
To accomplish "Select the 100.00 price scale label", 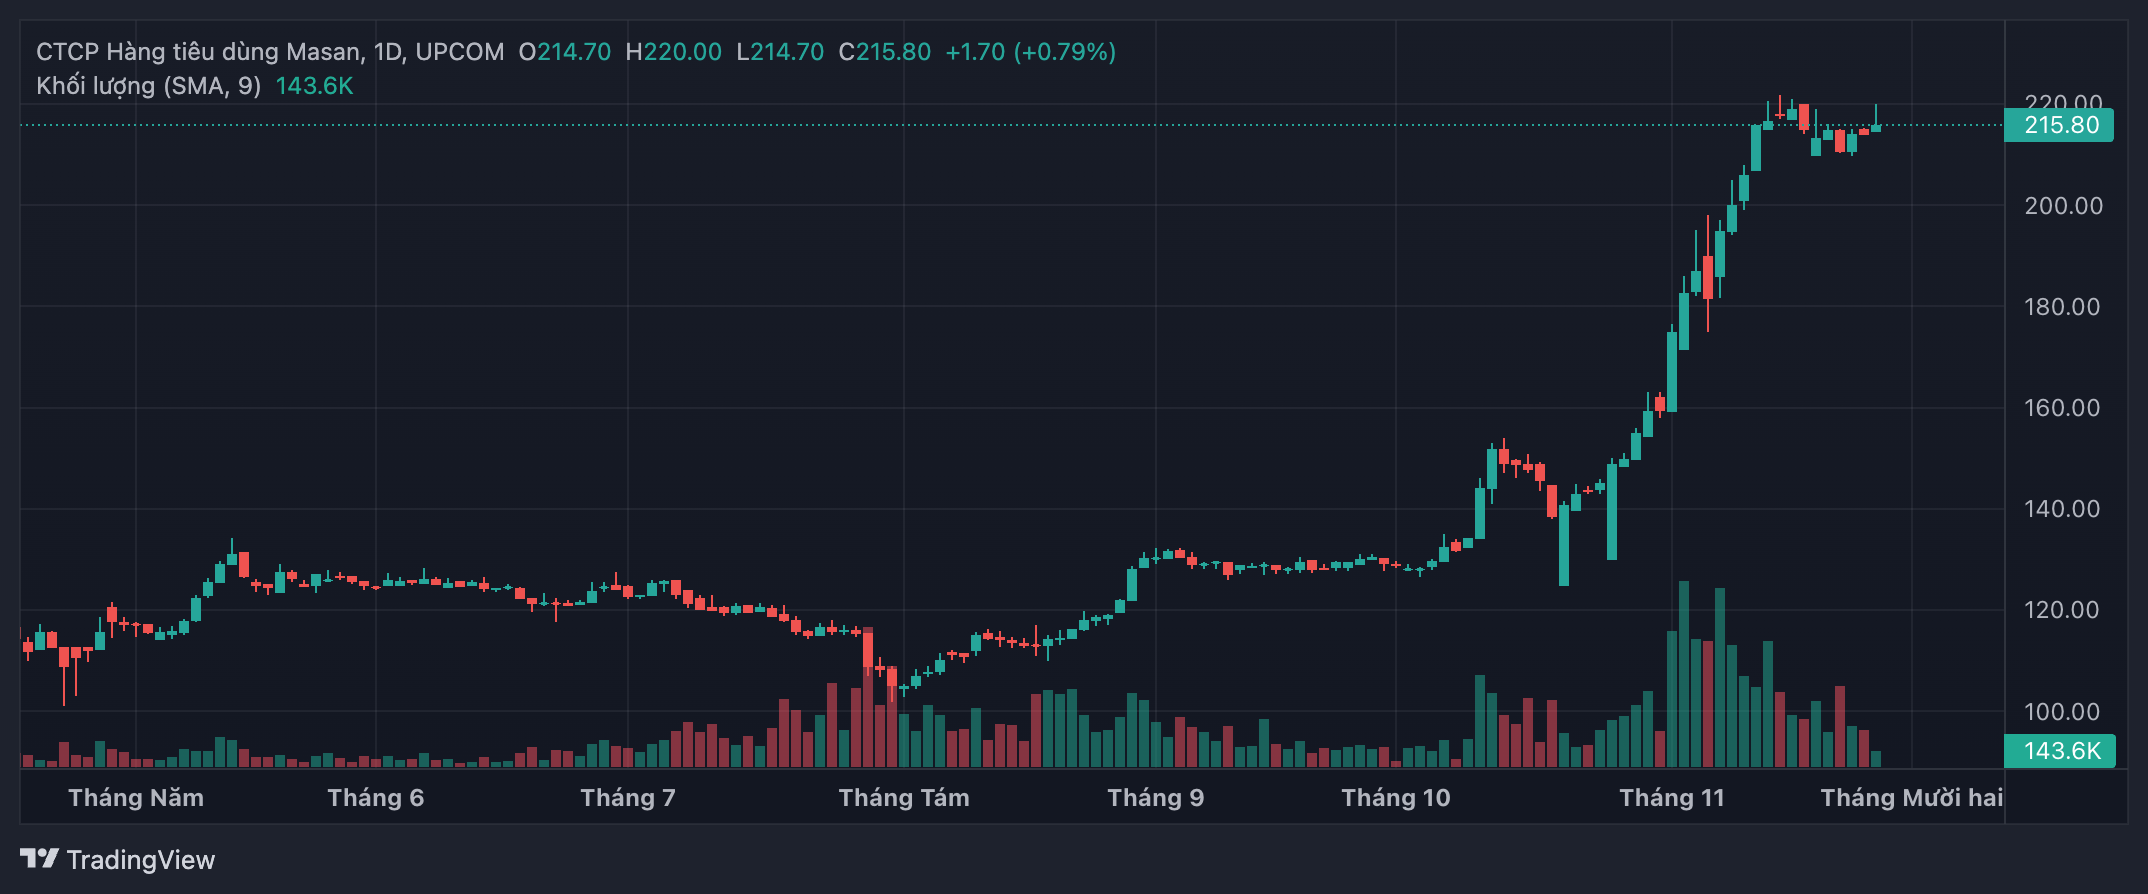I will tap(2063, 712).
